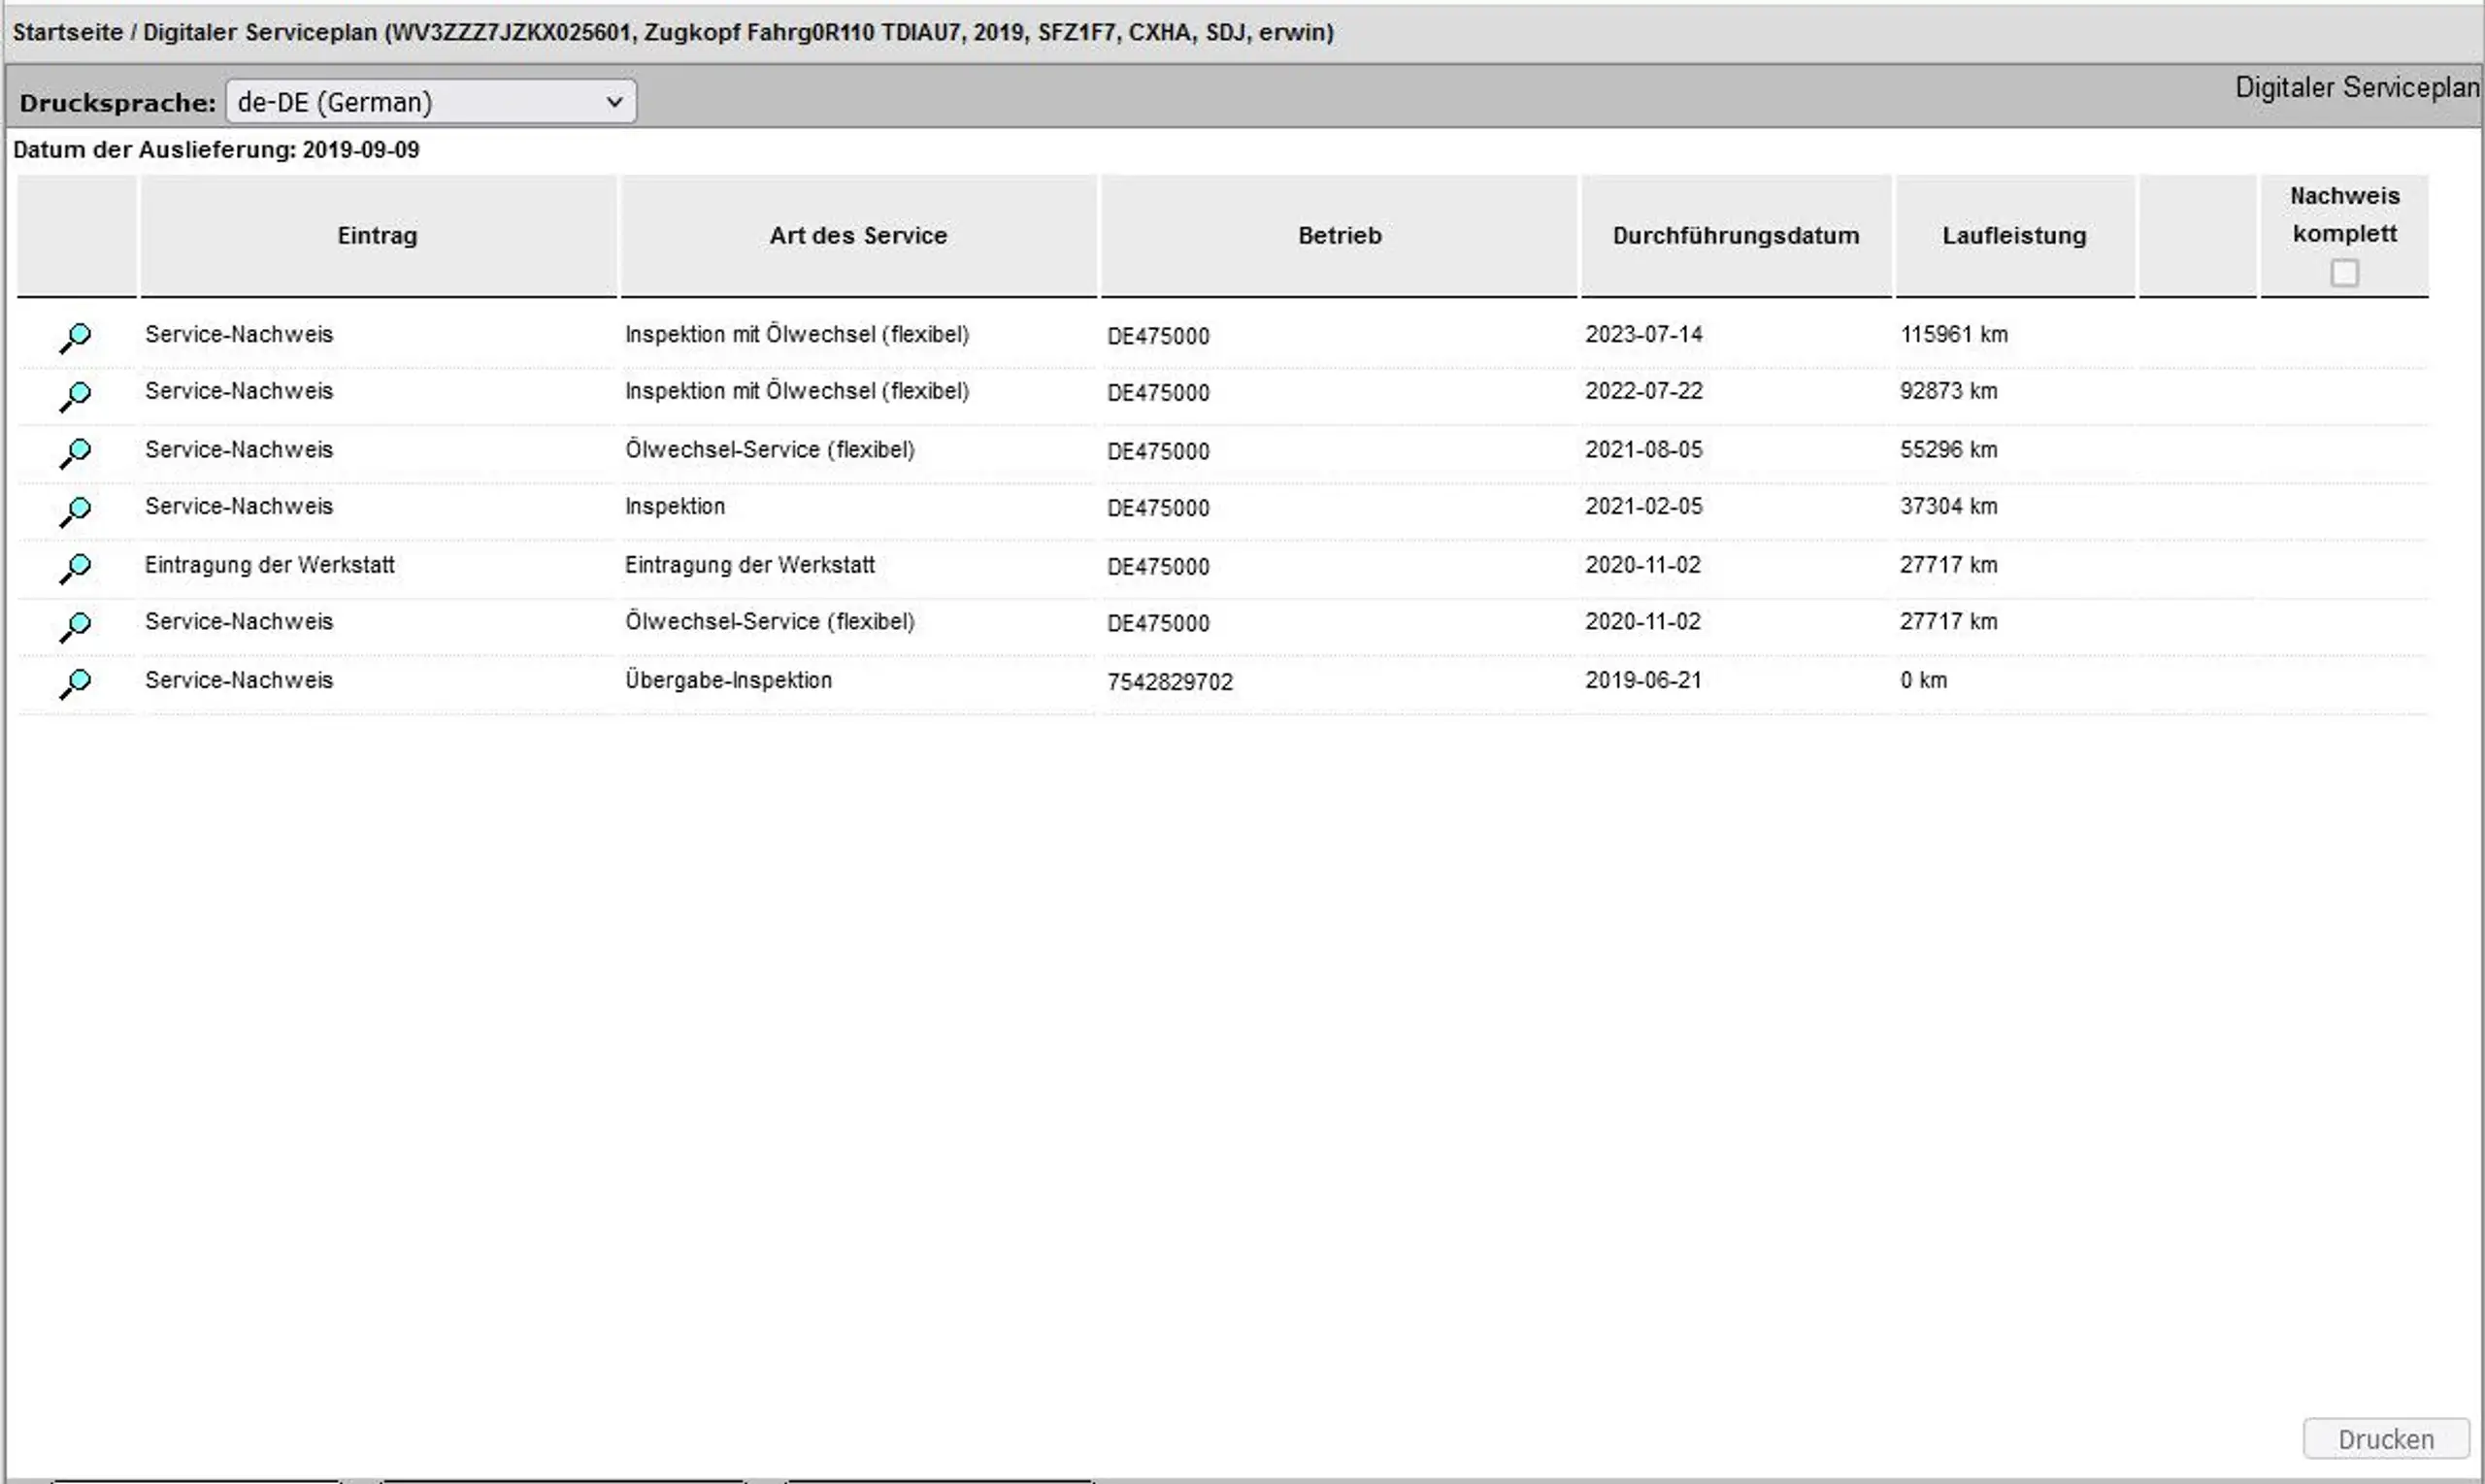This screenshot has width=2485, height=1484.
Task: Click the Laufleistung column header
Action: [2014, 236]
